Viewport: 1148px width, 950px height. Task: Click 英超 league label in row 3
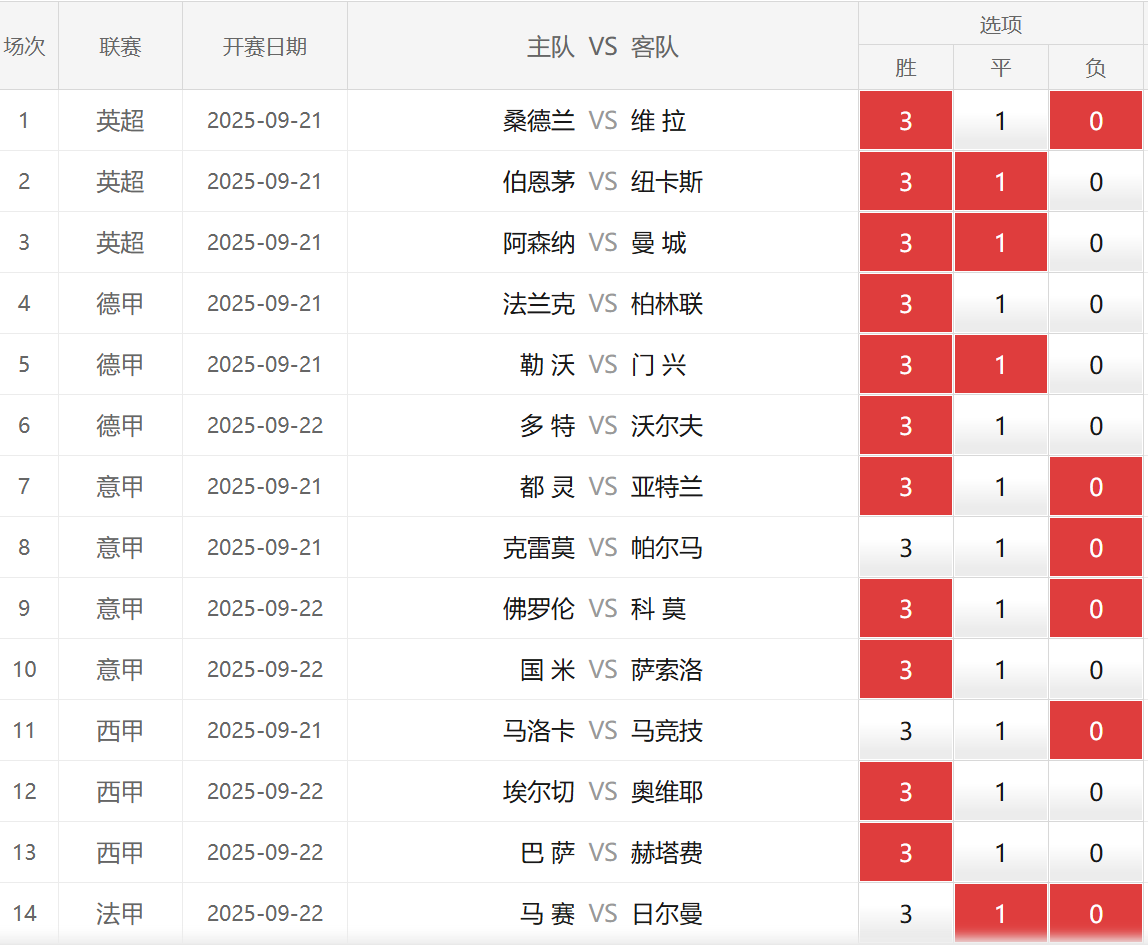tap(120, 243)
